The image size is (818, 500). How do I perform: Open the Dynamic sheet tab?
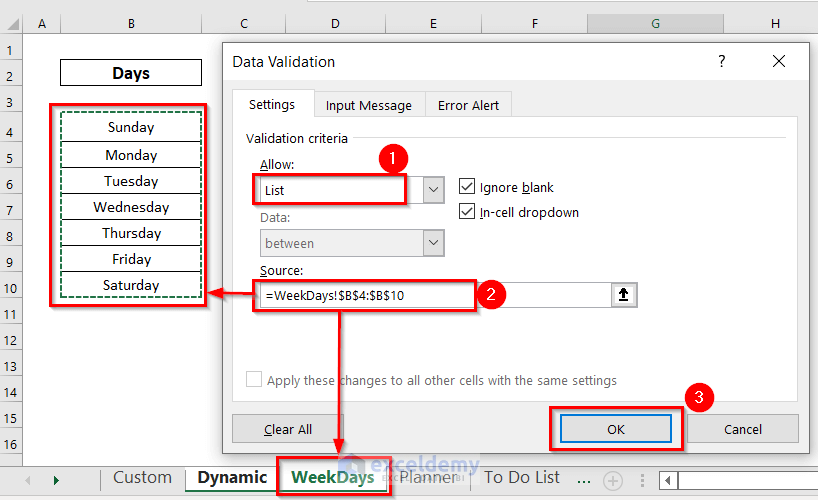click(232, 478)
